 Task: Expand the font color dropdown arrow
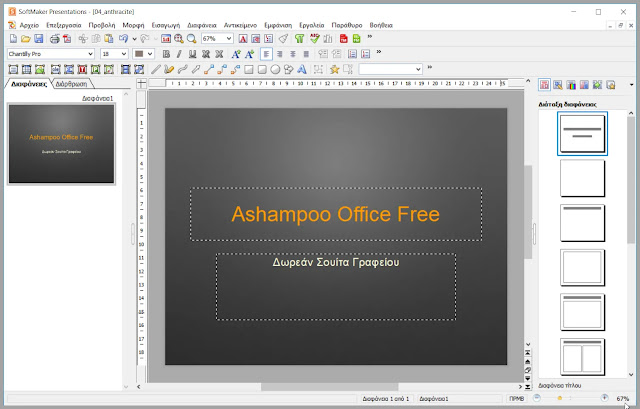point(150,54)
